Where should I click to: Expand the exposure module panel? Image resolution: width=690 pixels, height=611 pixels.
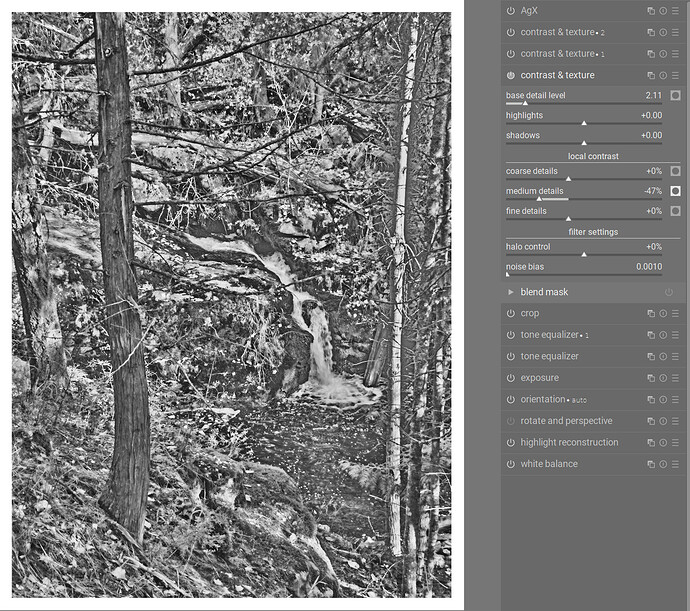tap(540, 378)
